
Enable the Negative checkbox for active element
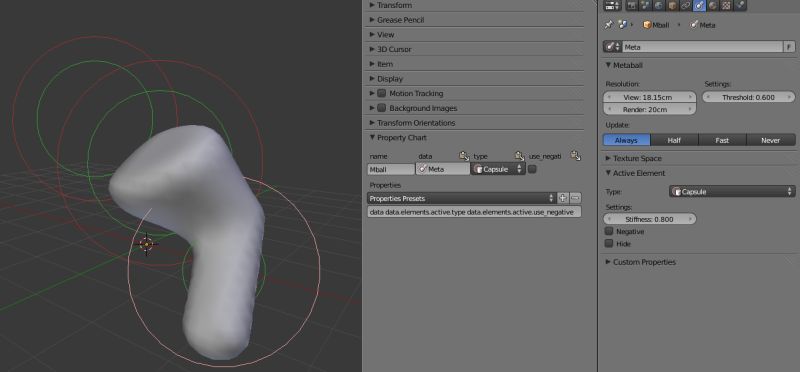pyautogui.click(x=608, y=231)
